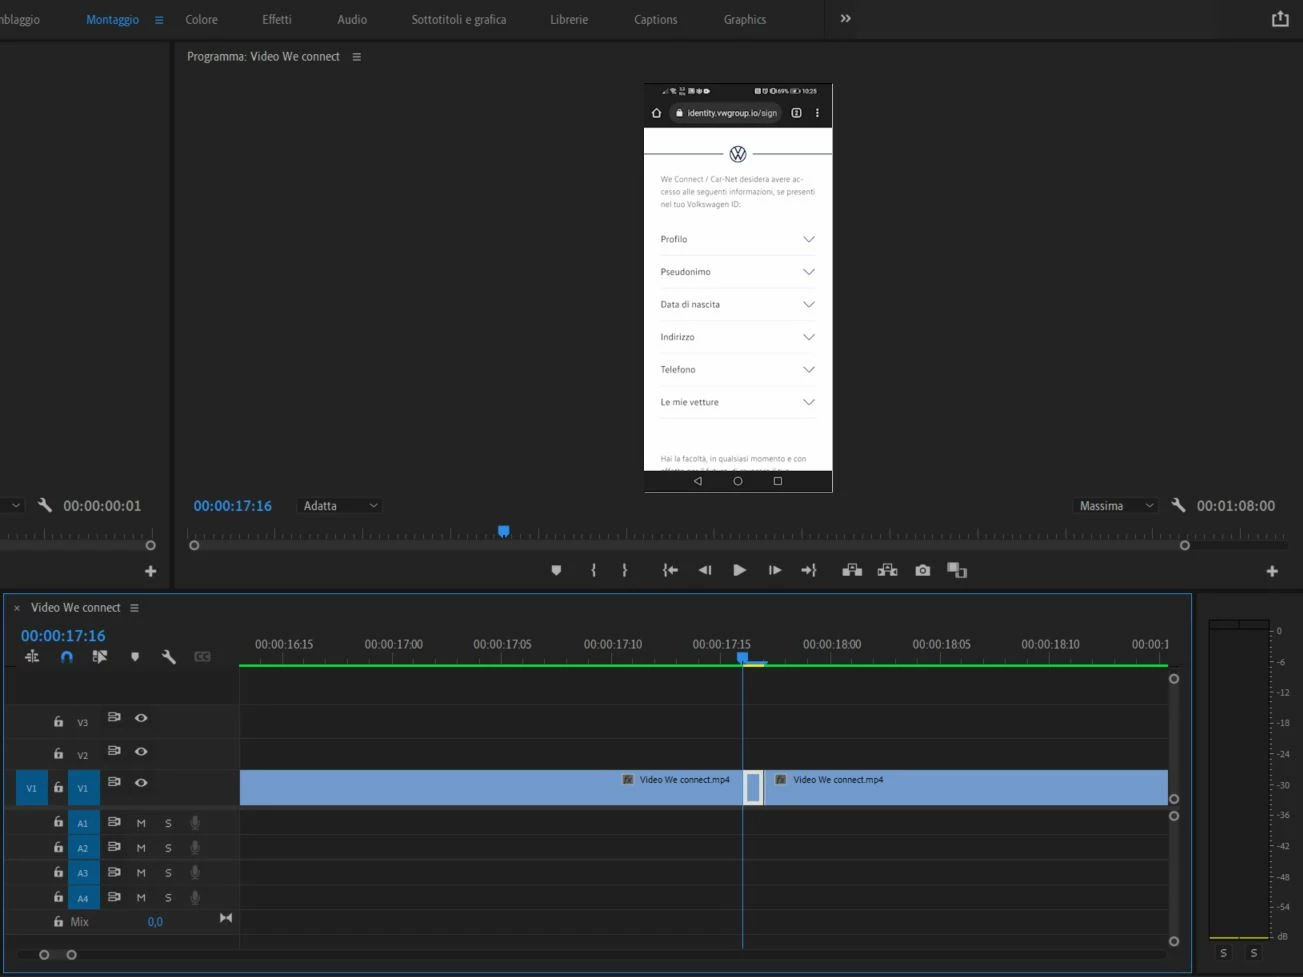Image resolution: width=1303 pixels, height=977 pixels.
Task: Toggle Comparison View button
Action: 957,570
